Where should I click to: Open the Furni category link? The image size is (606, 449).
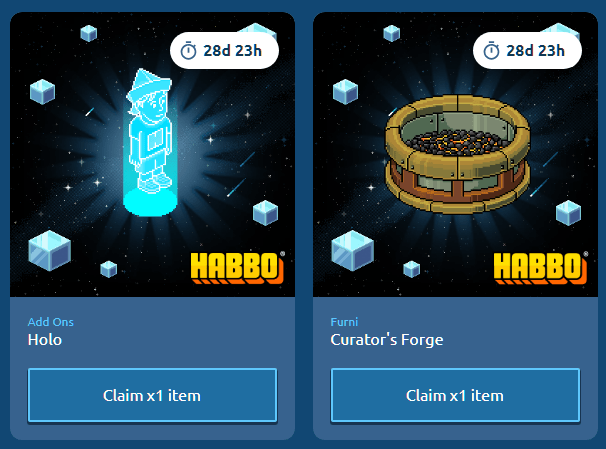[344, 322]
